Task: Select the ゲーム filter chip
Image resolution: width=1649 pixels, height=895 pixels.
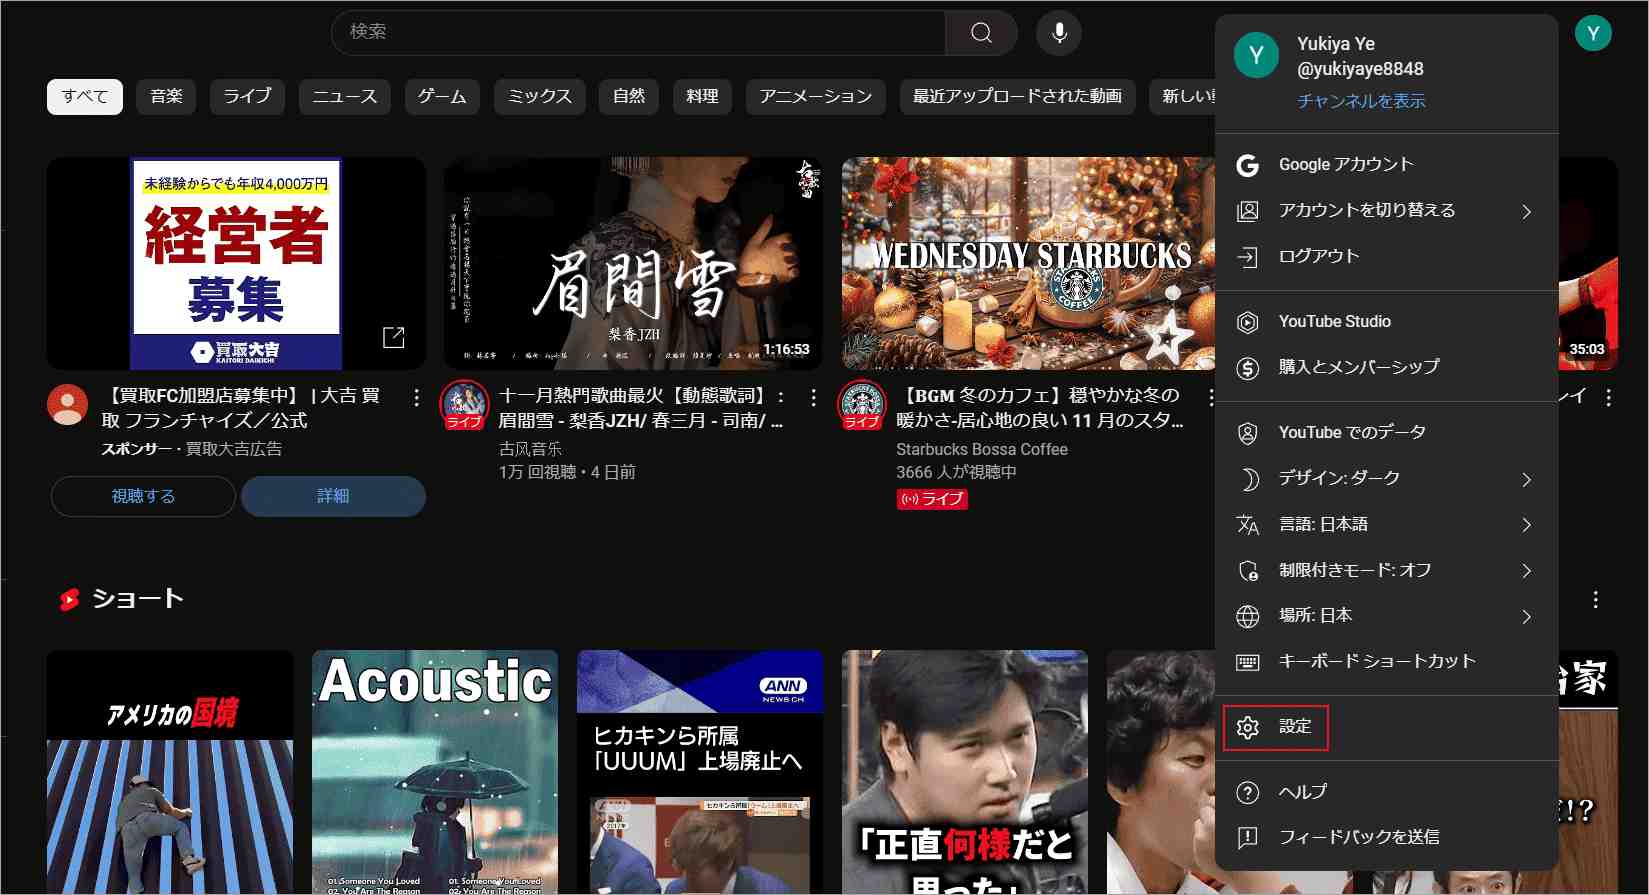Action: click(x=442, y=97)
